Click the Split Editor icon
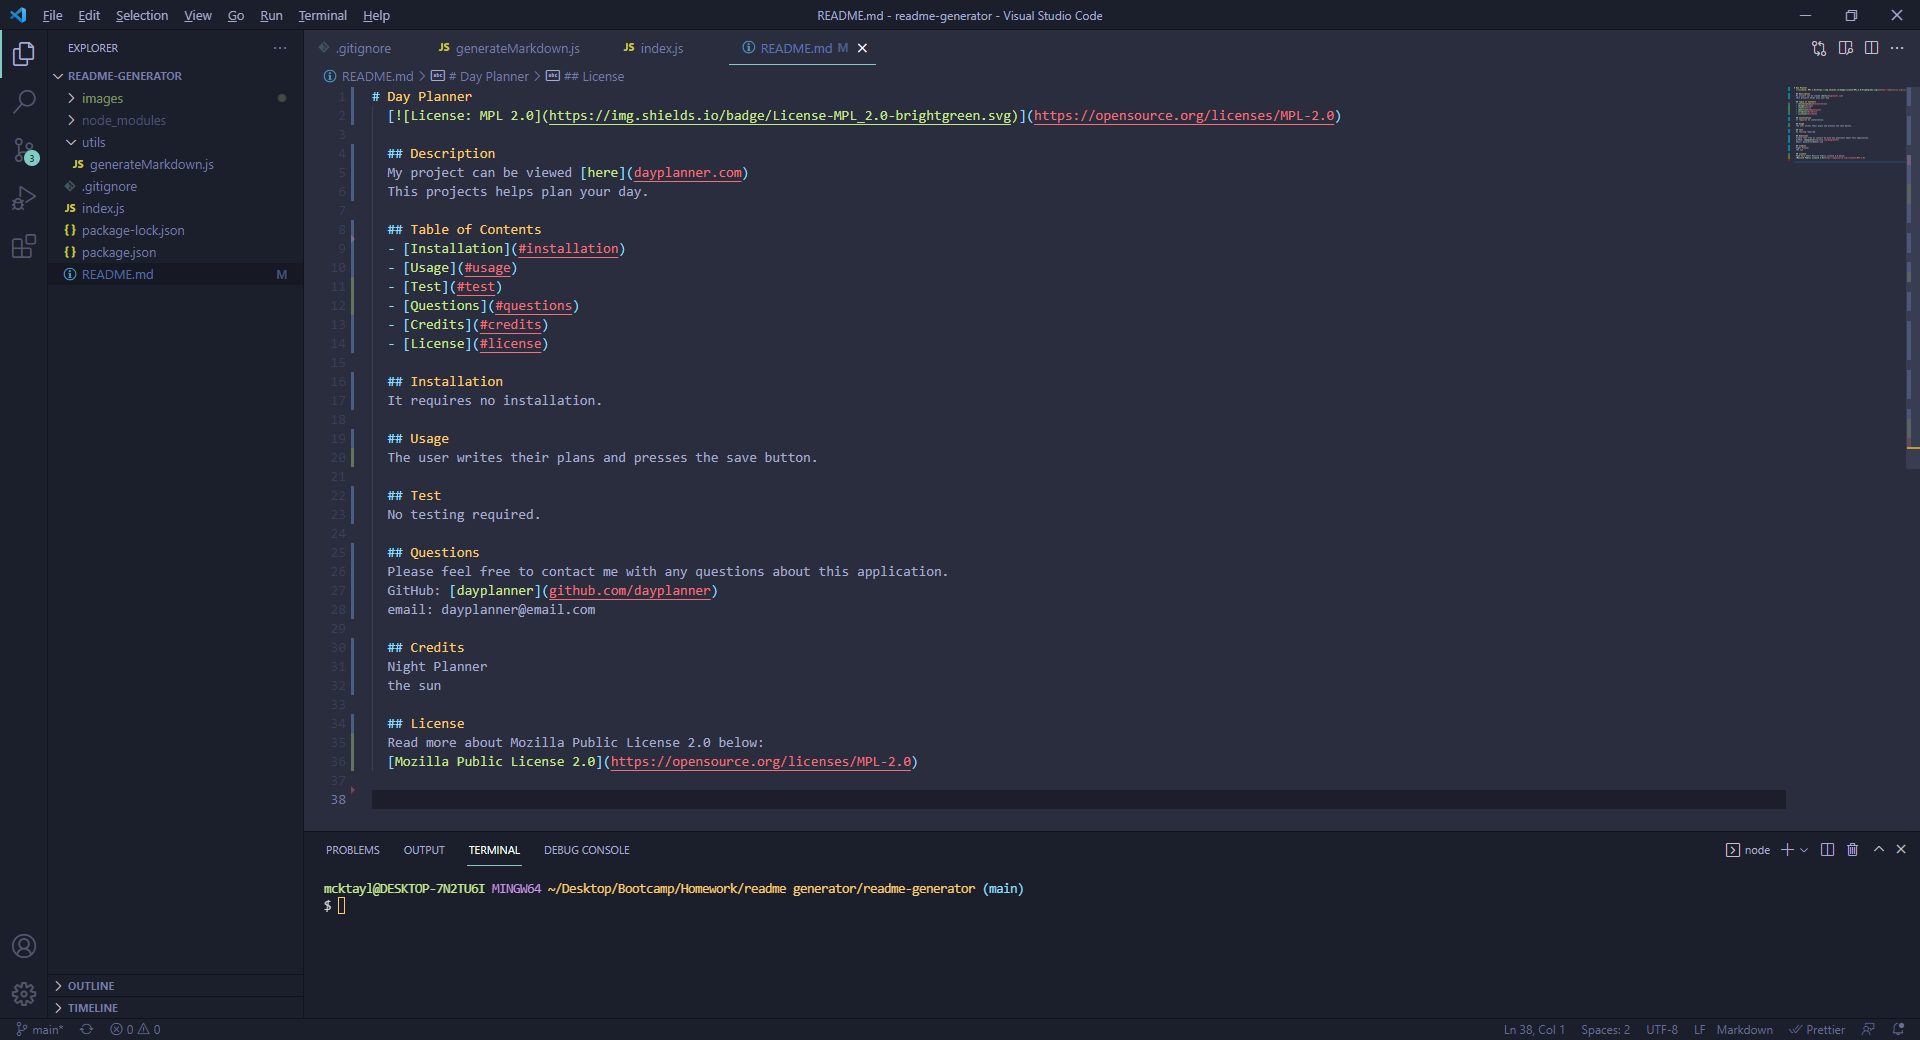Image resolution: width=1920 pixels, height=1040 pixels. [1871, 48]
